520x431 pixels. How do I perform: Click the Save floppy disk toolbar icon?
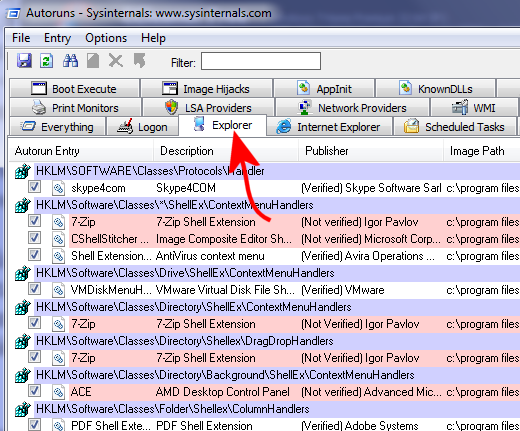pos(24,61)
